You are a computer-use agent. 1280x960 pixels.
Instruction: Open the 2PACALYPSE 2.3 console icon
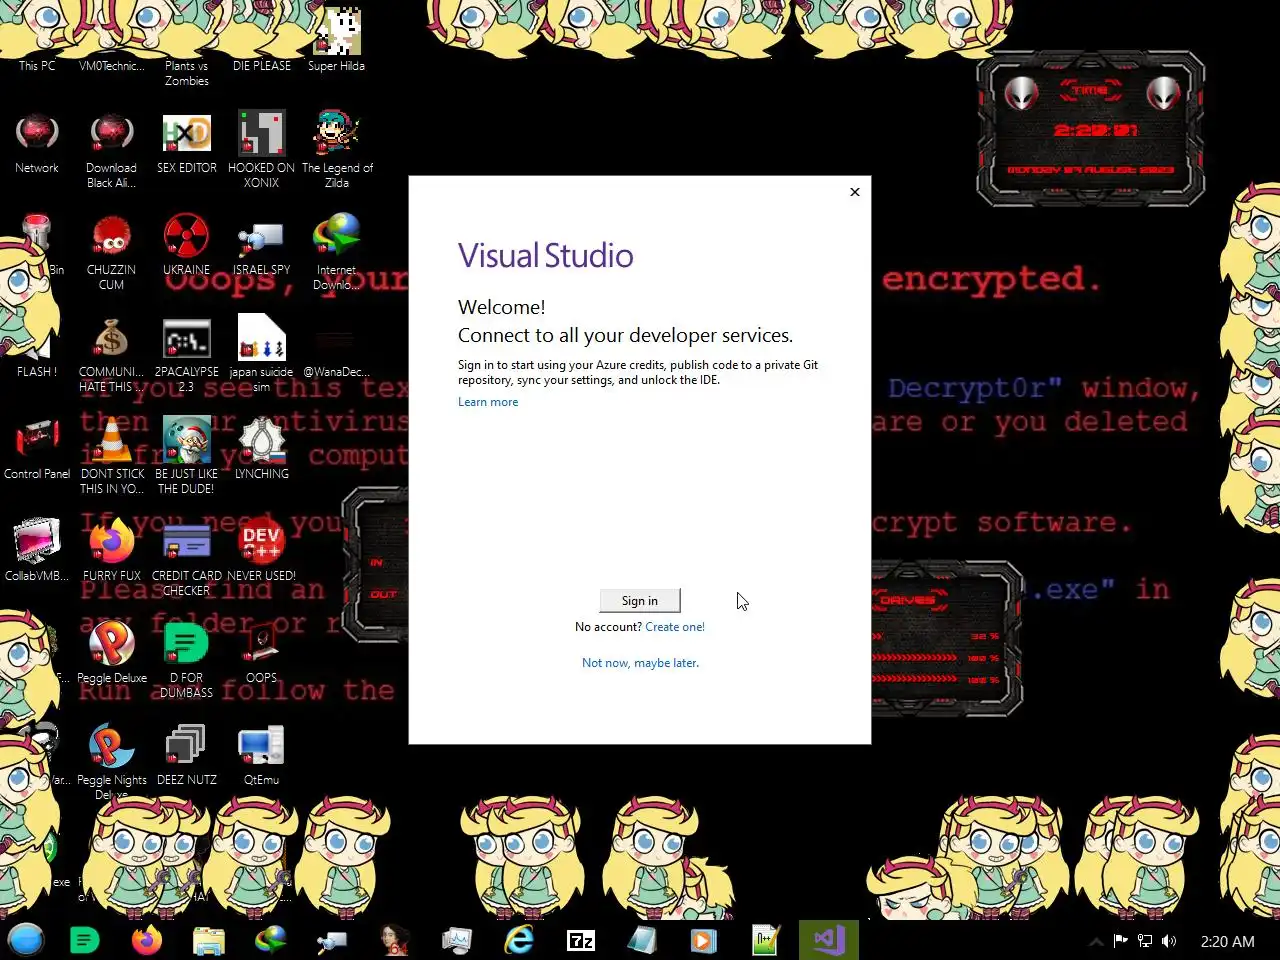(187, 354)
